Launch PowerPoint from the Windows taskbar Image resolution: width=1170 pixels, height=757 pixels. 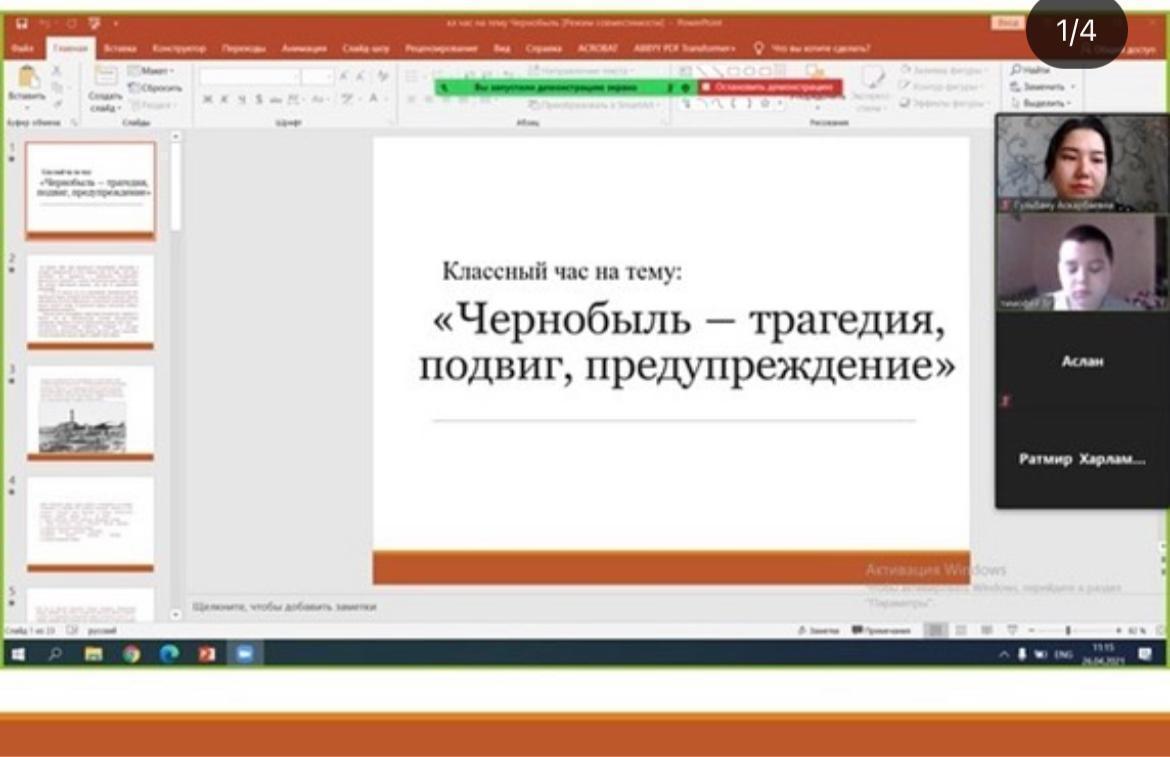point(207,654)
